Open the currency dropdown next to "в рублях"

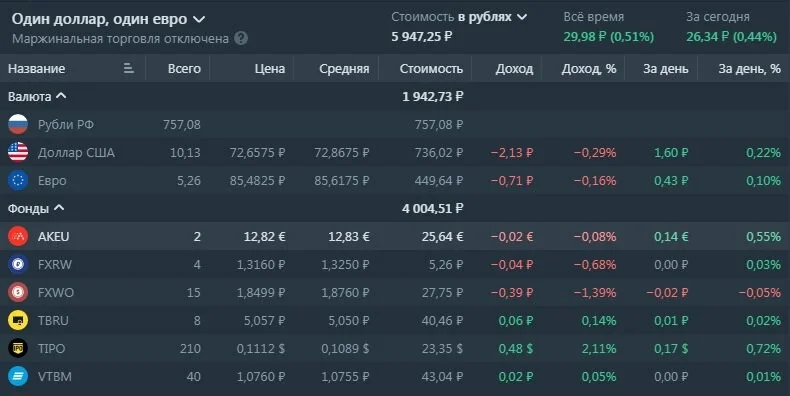(522, 17)
